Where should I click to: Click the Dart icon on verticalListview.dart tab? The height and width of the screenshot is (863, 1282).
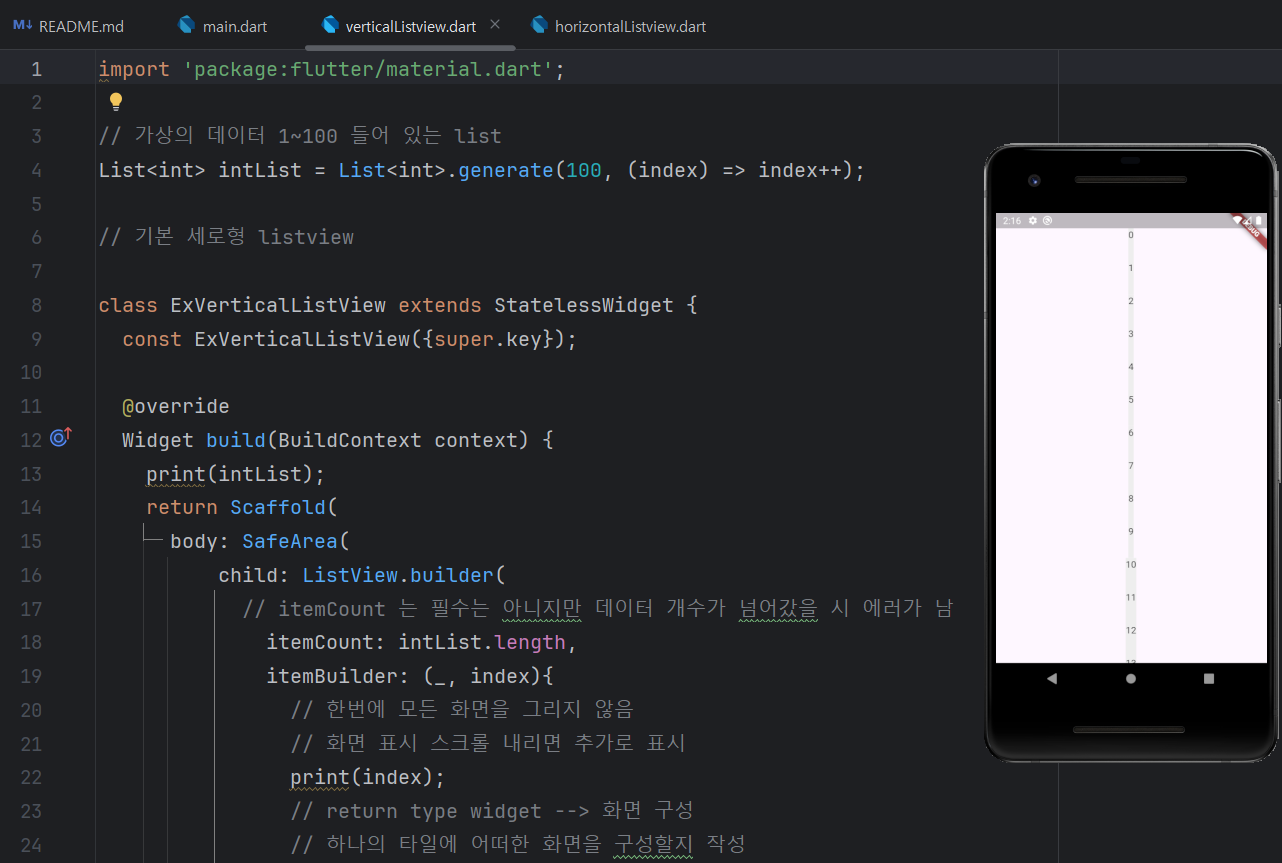[x=330, y=25]
